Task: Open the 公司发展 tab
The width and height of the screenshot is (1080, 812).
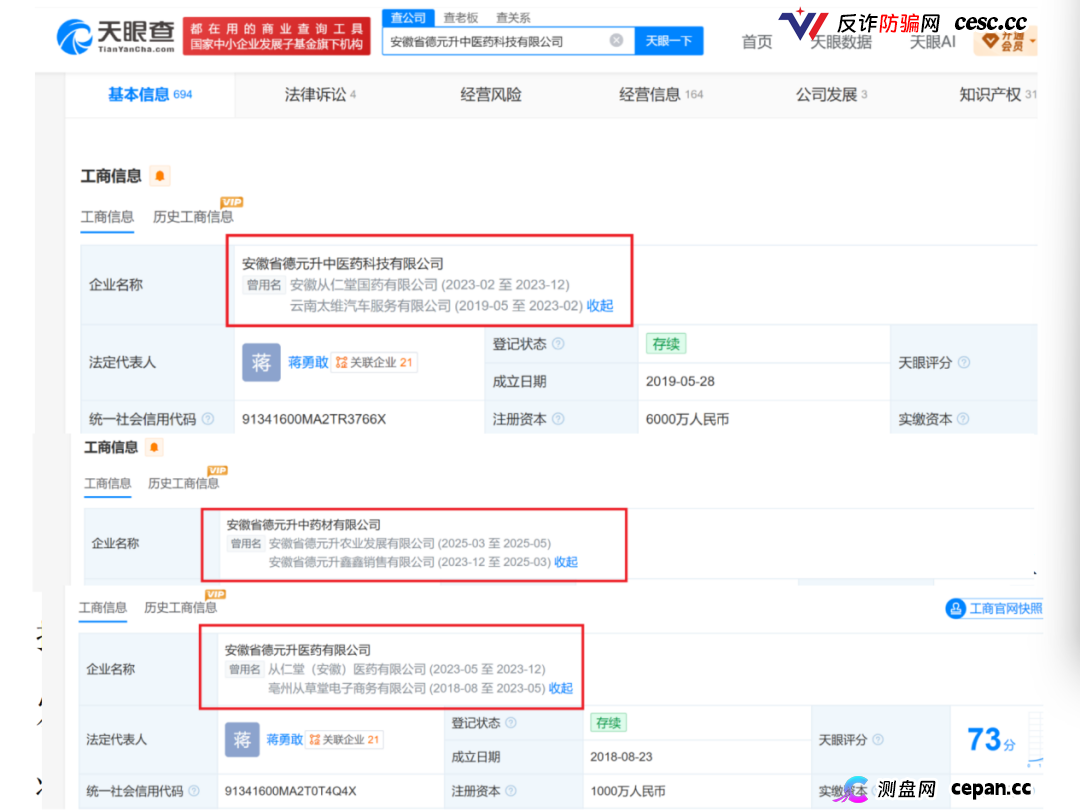Action: (831, 94)
